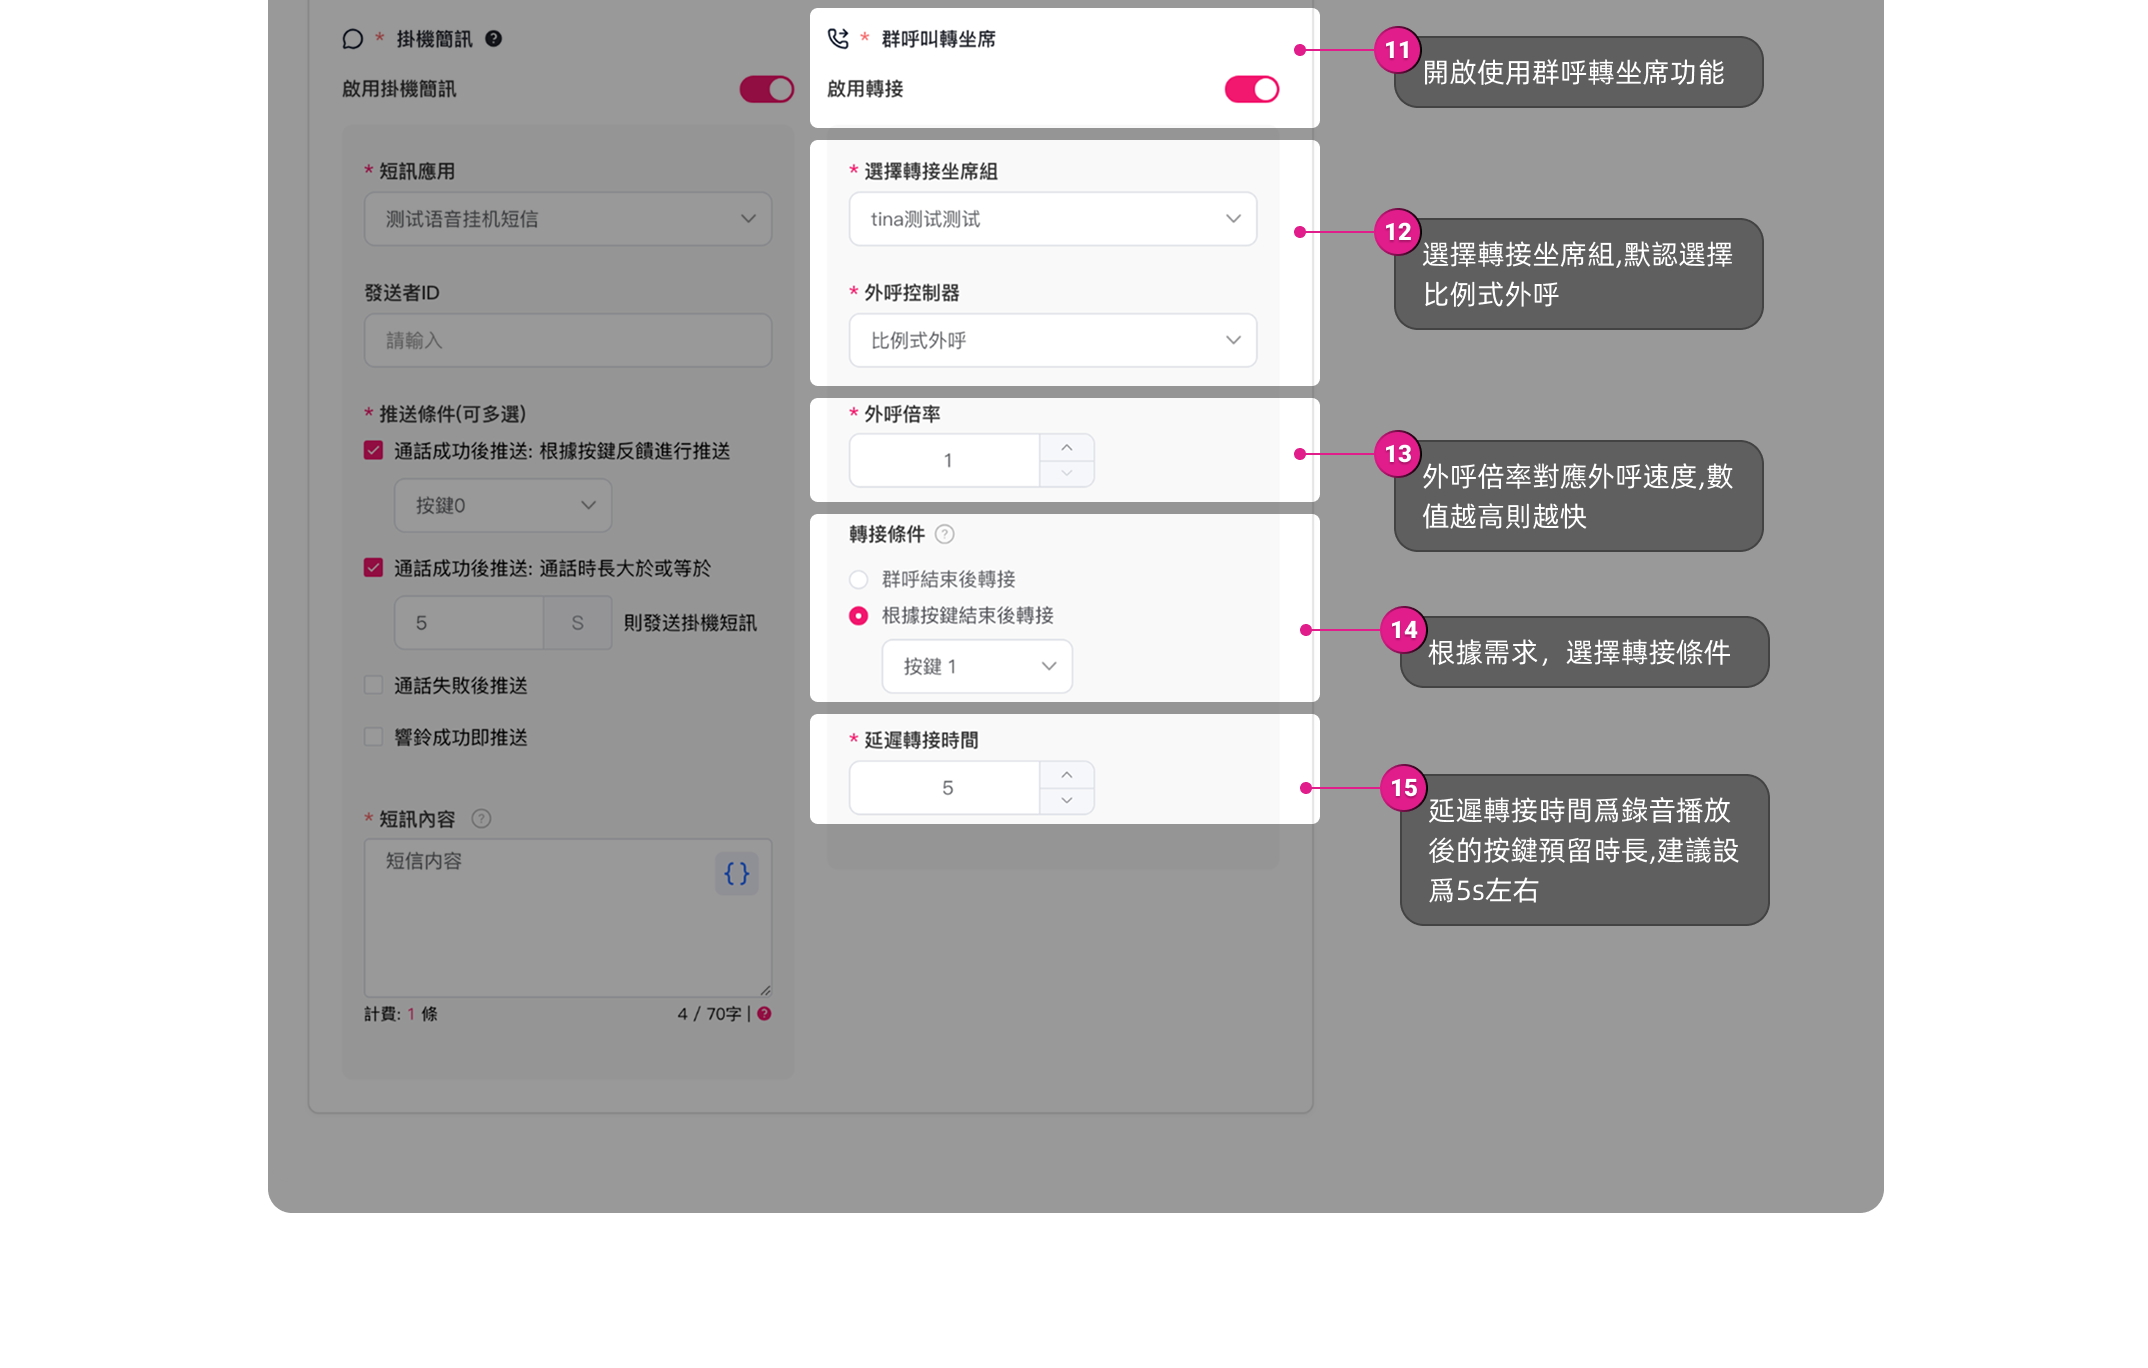Decrease 延遲轉接時間 with the down arrow
Screen dimensions: 2148x1368
point(1066,801)
